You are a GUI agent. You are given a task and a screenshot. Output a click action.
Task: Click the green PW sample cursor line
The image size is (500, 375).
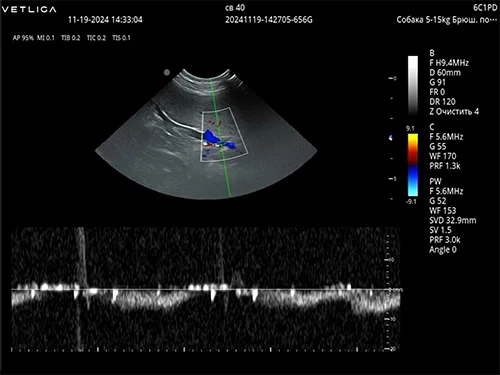(220, 137)
